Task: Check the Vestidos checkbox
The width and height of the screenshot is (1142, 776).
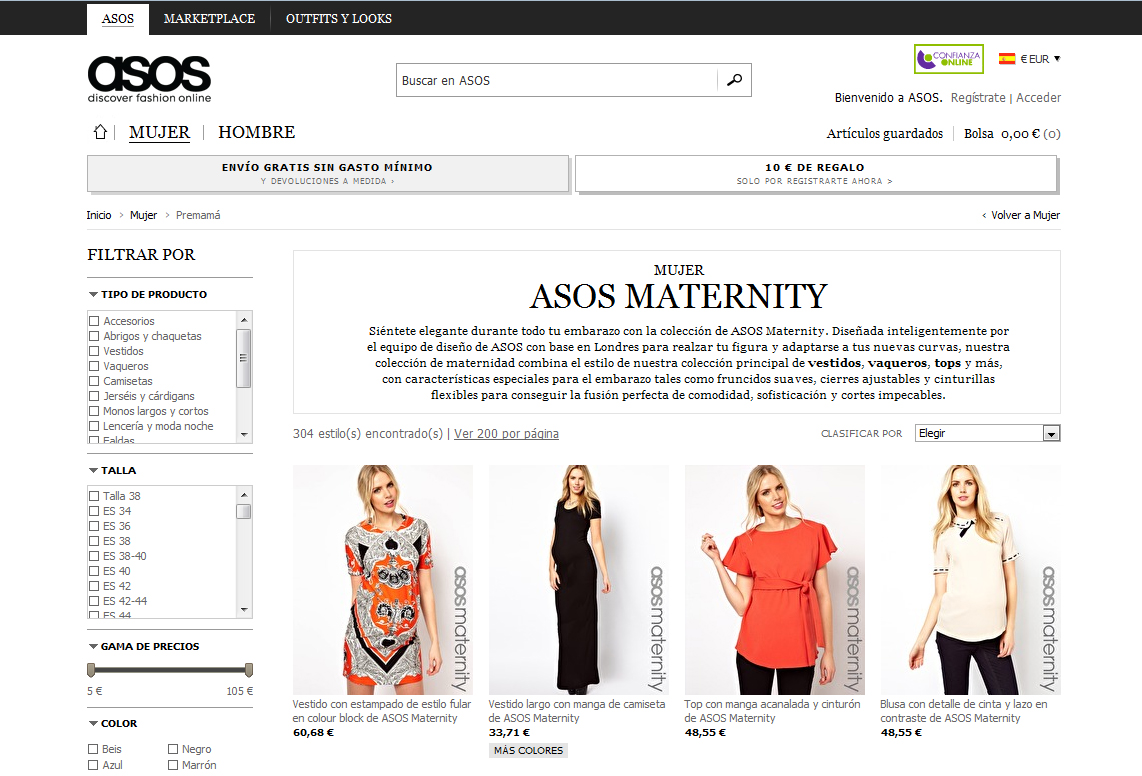Action: (x=94, y=351)
